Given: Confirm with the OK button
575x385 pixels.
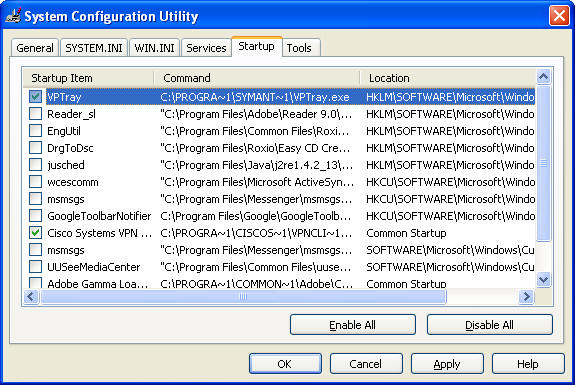Looking at the screenshot, I should pos(285,364).
